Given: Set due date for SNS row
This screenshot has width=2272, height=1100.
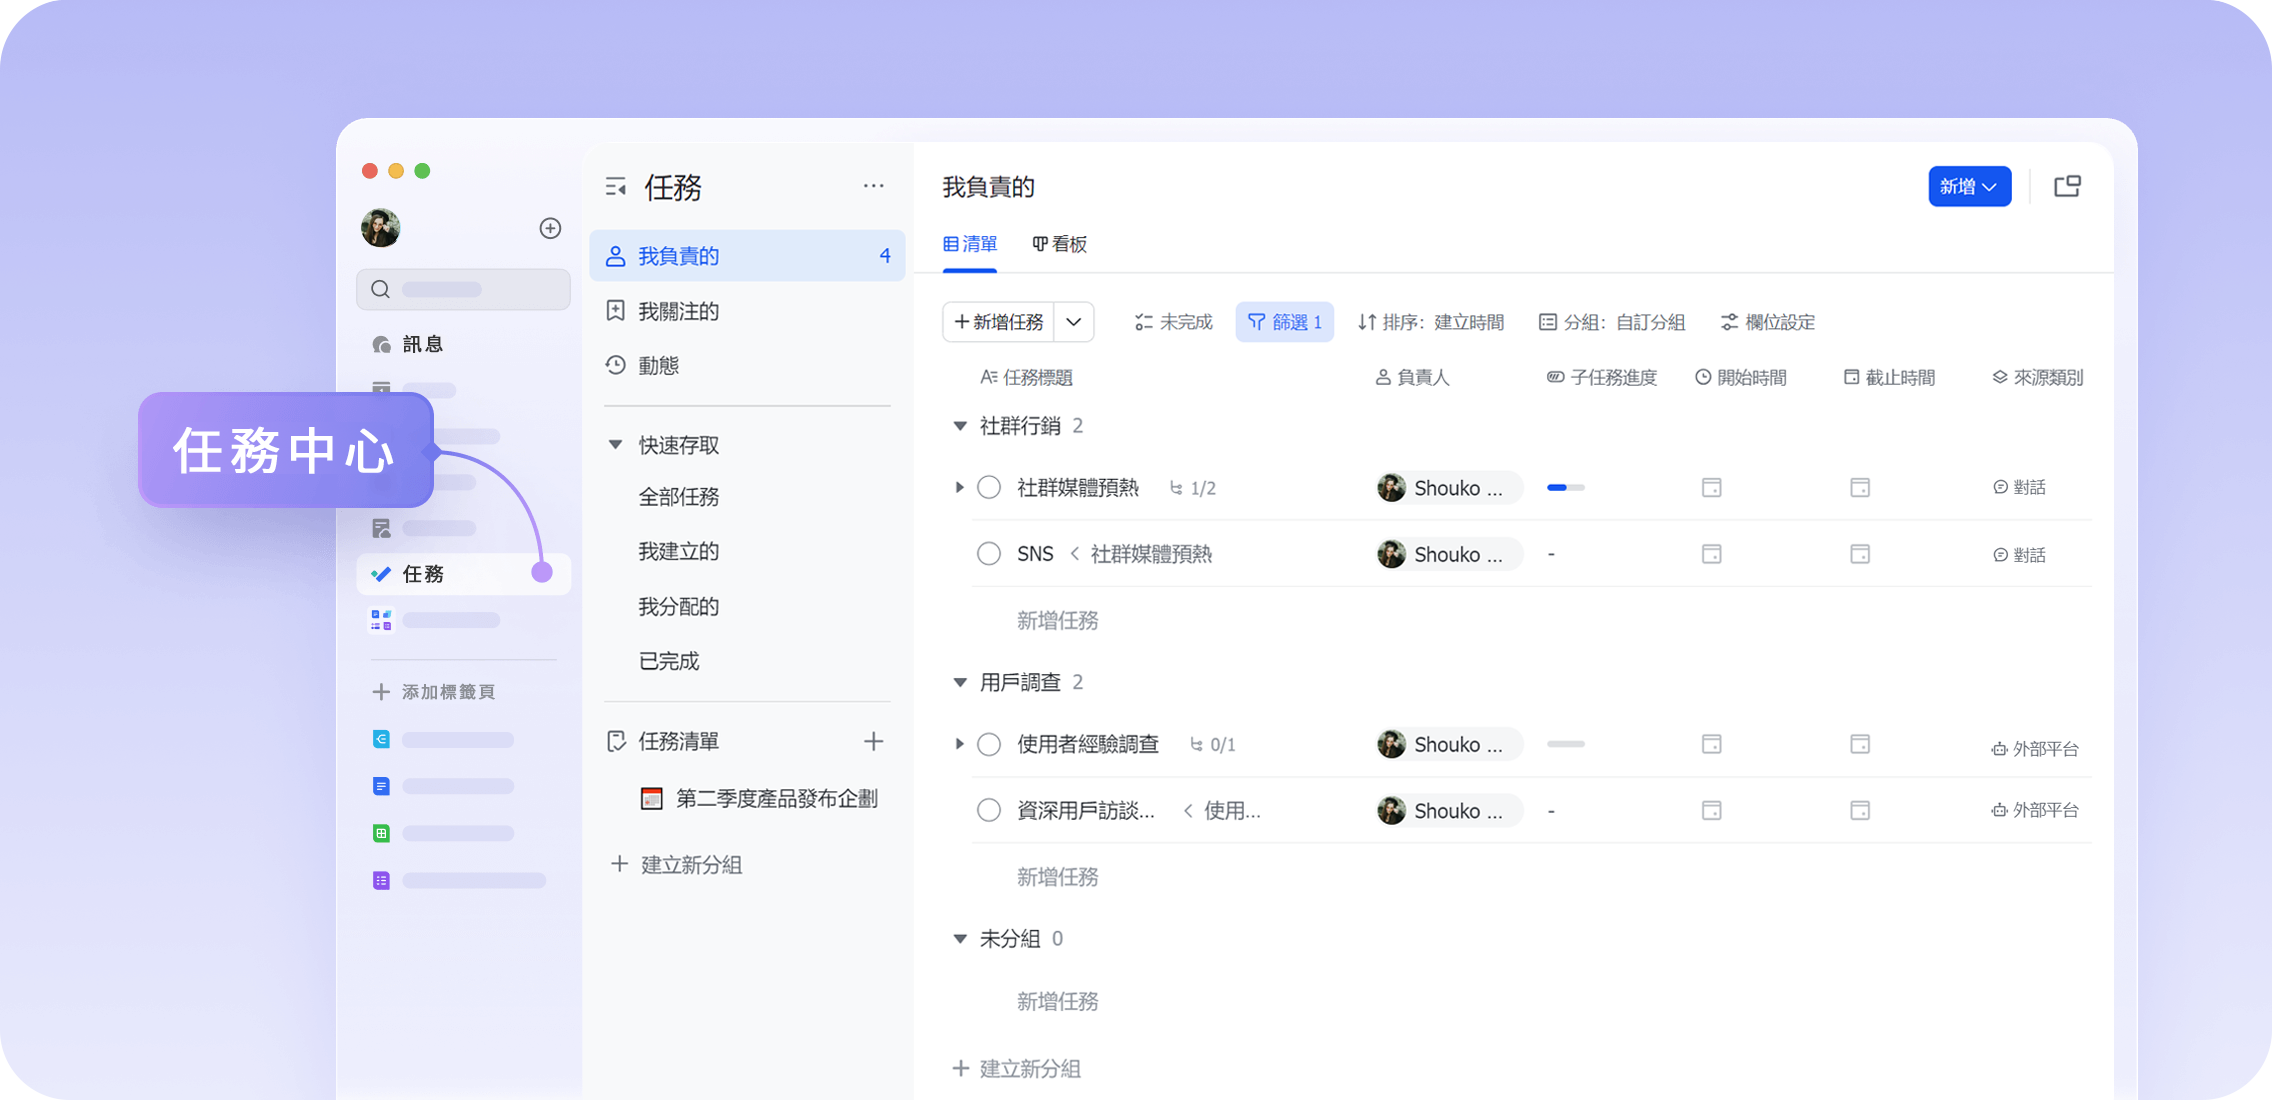Looking at the screenshot, I should point(1860,554).
